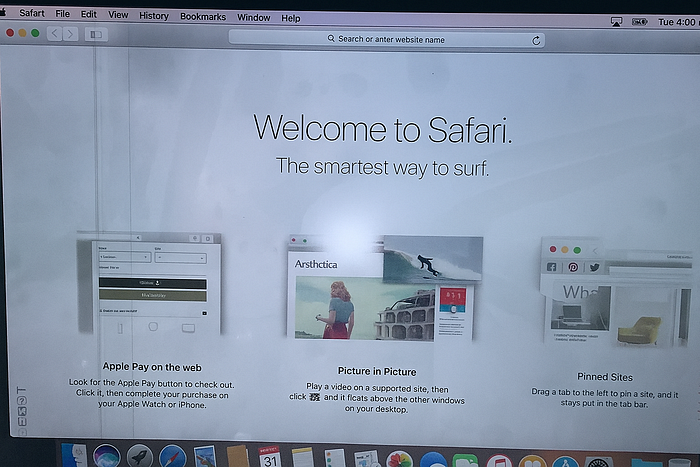This screenshot has height=467, width=700.
Task: Click the AirPlay display icon in menu bar
Action: (616, 21)
